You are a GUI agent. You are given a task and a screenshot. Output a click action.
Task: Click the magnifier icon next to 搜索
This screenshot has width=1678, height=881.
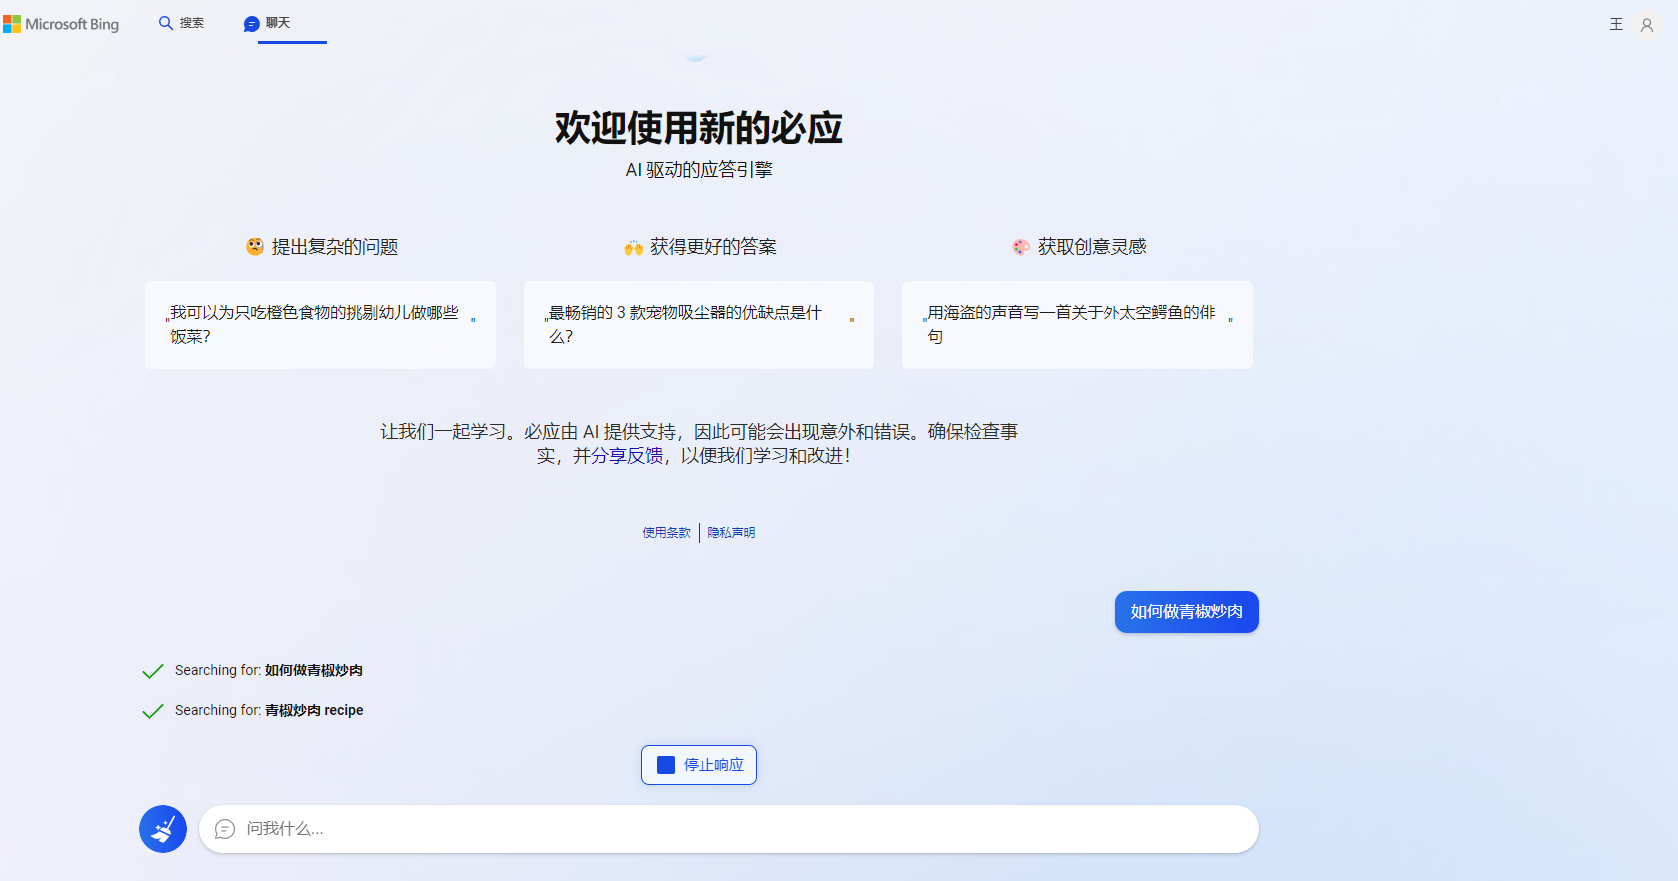tap(166, 23)
